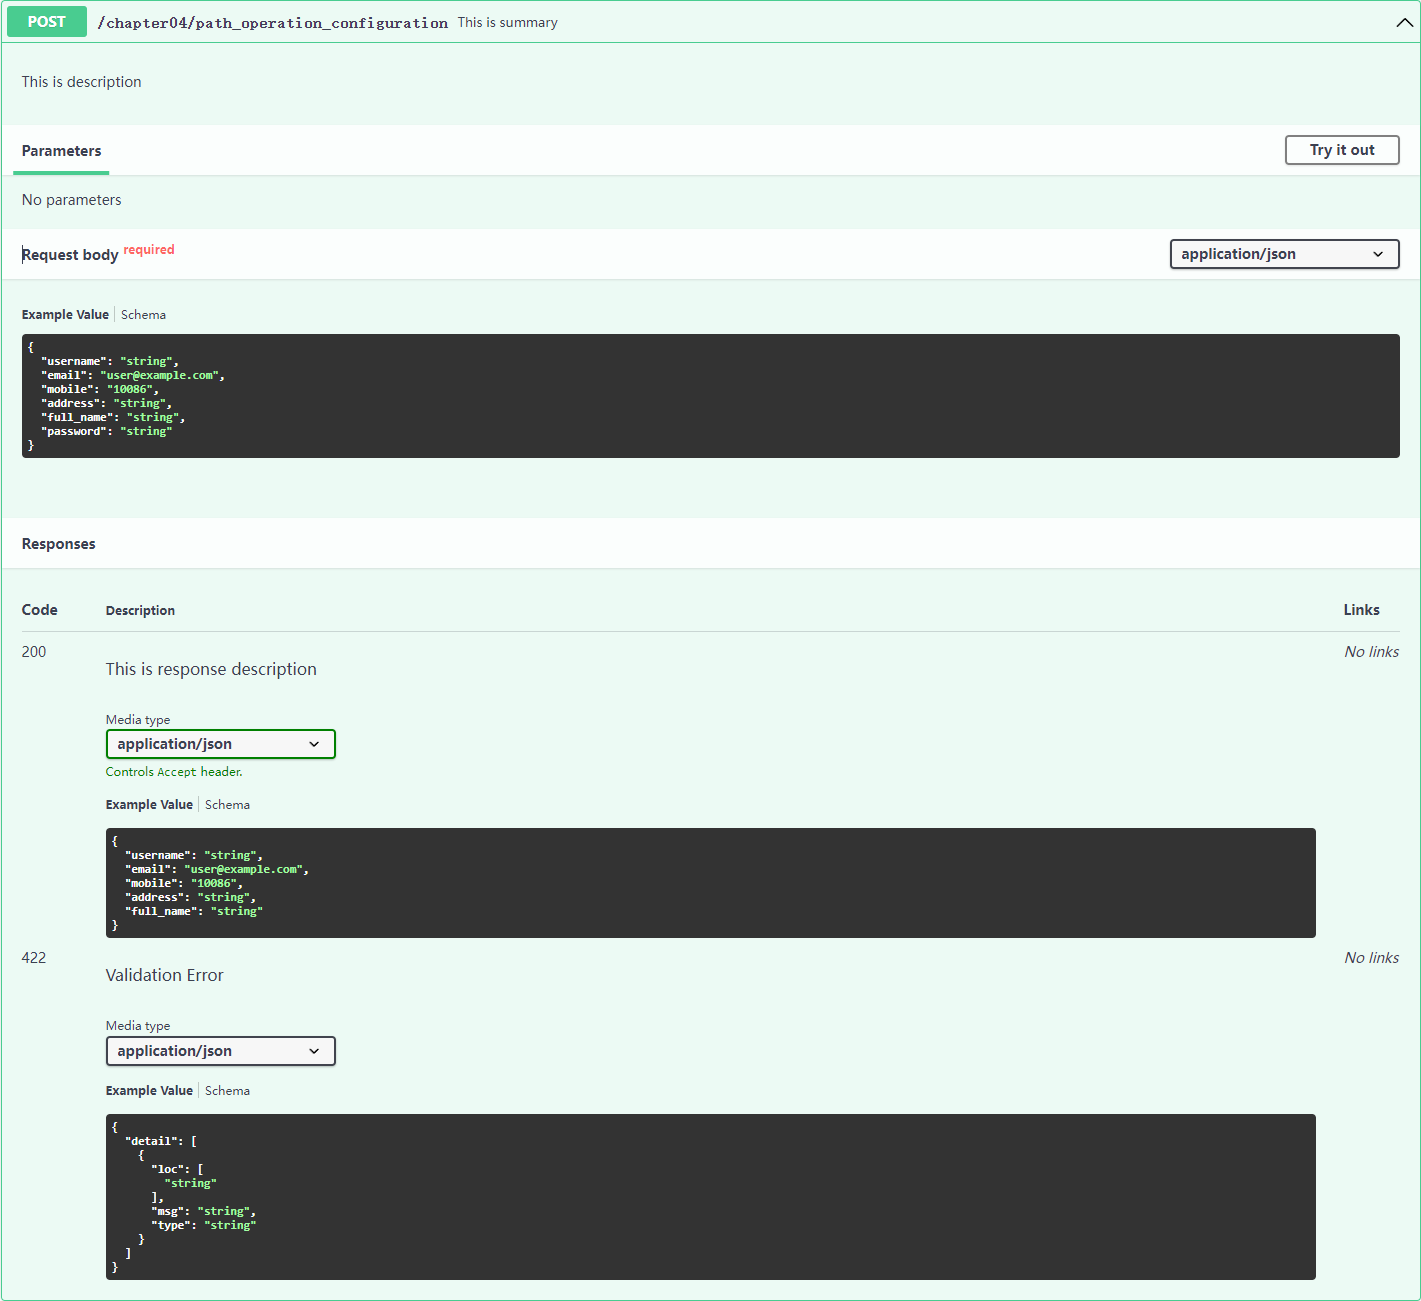
Task: Open the 422 response media type dropdown
Action: click(x=220, y=1051)
